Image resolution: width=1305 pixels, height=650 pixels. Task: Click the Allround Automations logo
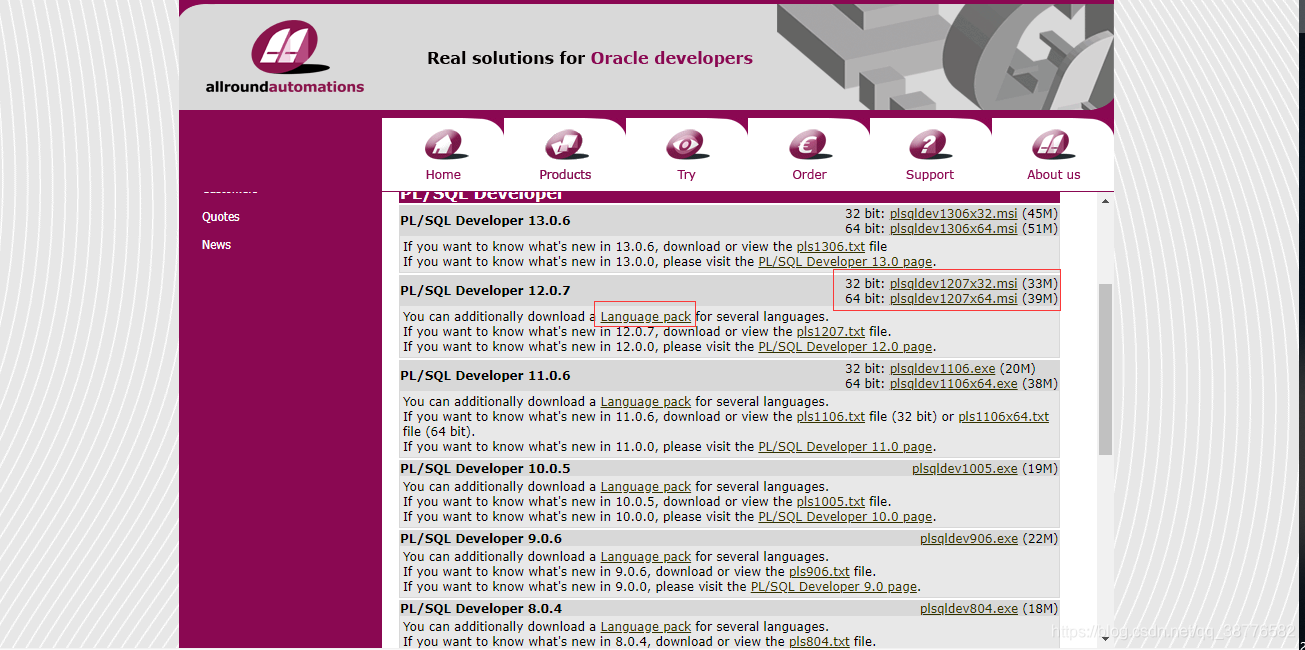(285, 58)
